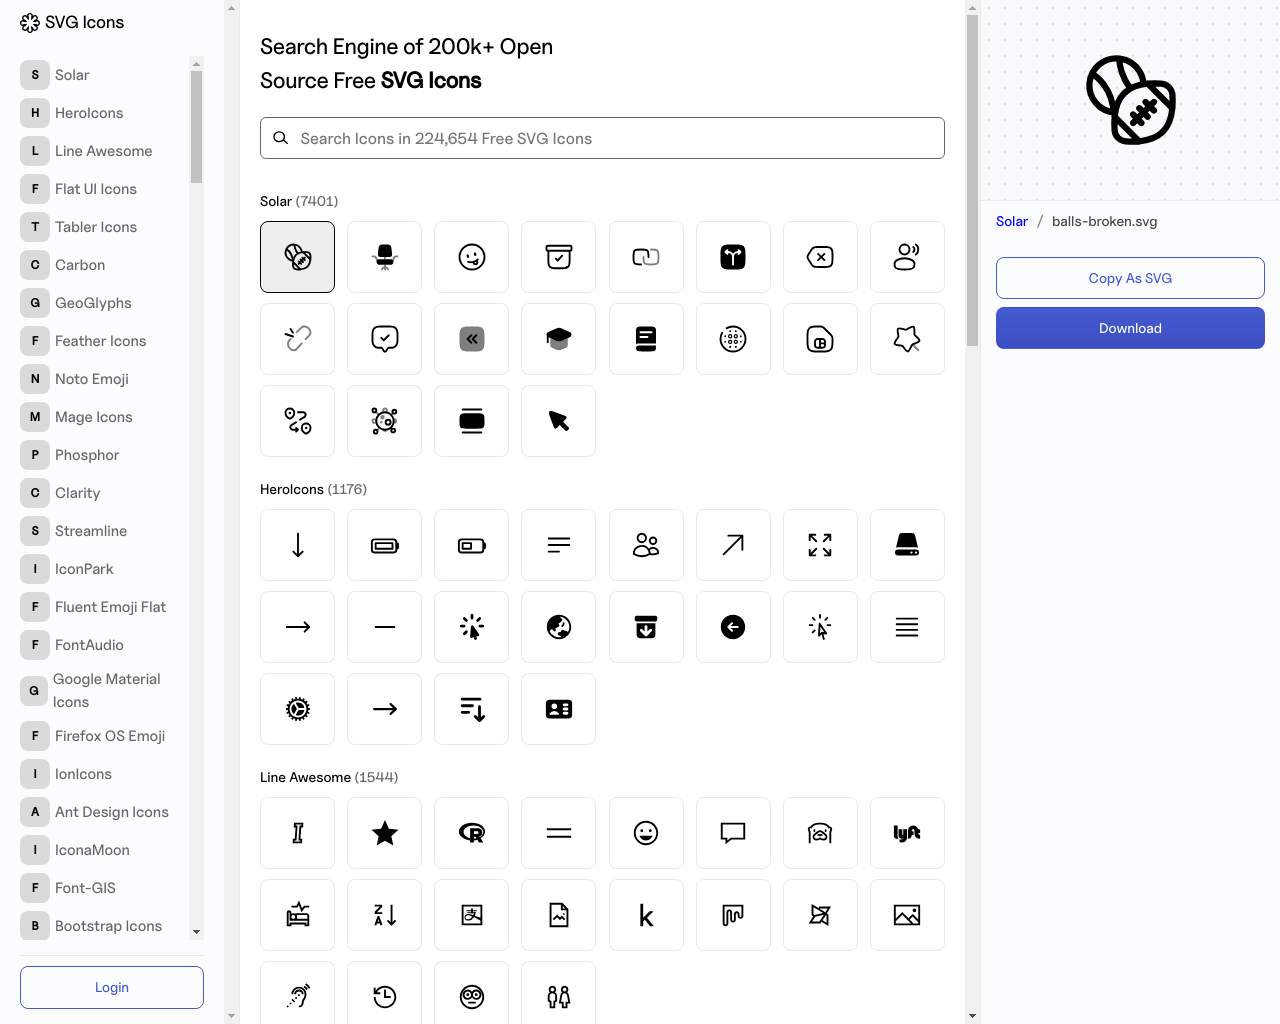
Task: Click the SVG Icons logo
Action: pos(72,22)
